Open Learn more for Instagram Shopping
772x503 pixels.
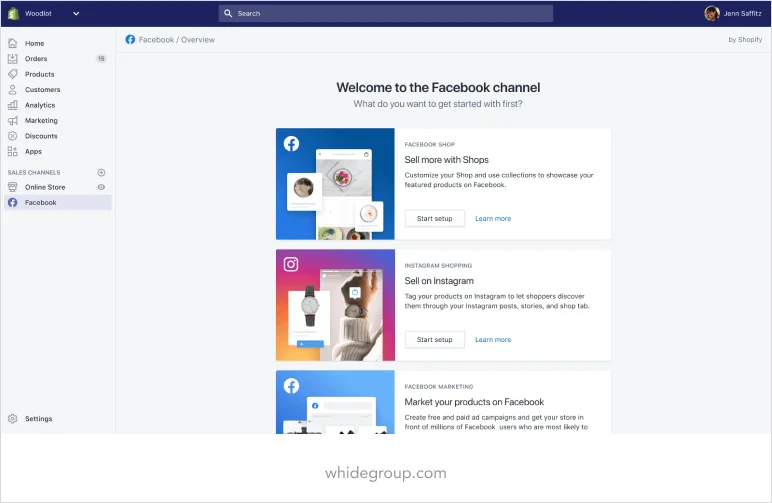493,340
